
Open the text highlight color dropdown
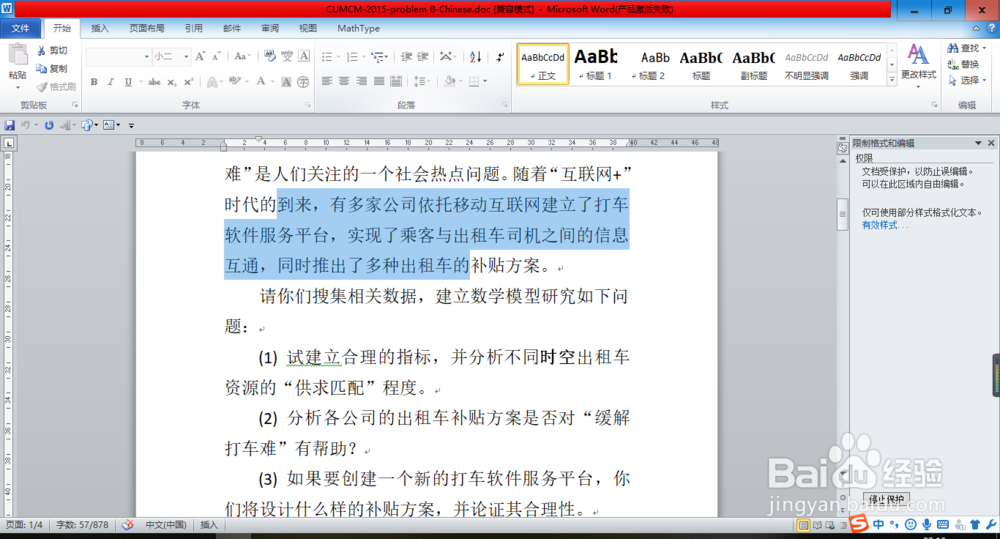click(x=247, y=82)
